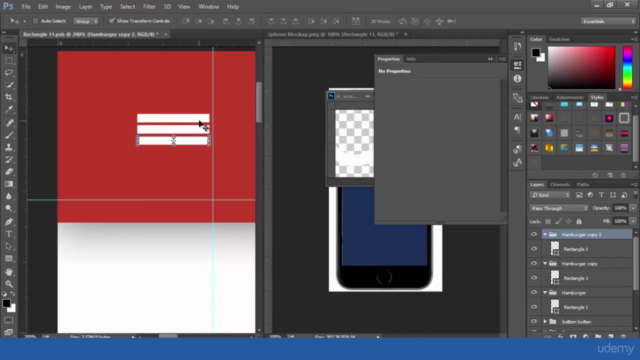
Task: Switch to the Channels tab
Action: tap(560, 184)
